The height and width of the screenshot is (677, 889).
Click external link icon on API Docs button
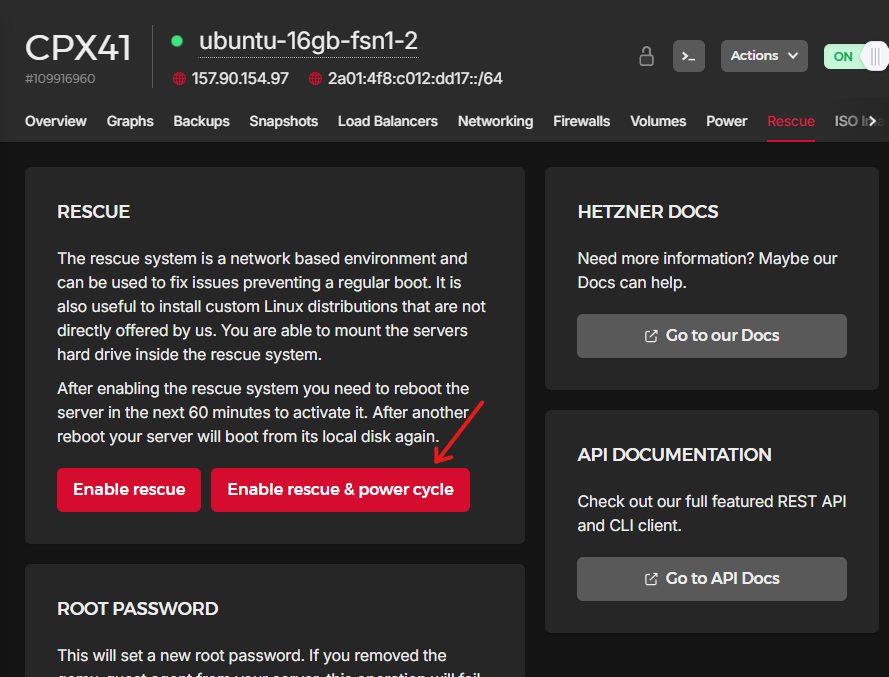[x=651, y=579]
